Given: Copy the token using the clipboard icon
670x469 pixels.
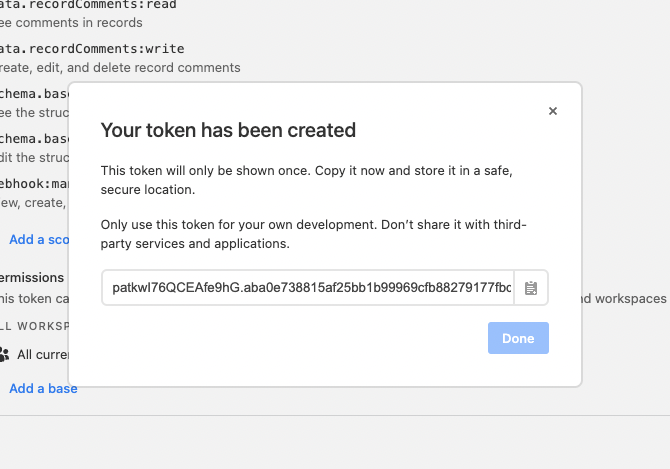Looking at the screenshot, I should pos(531,288).
